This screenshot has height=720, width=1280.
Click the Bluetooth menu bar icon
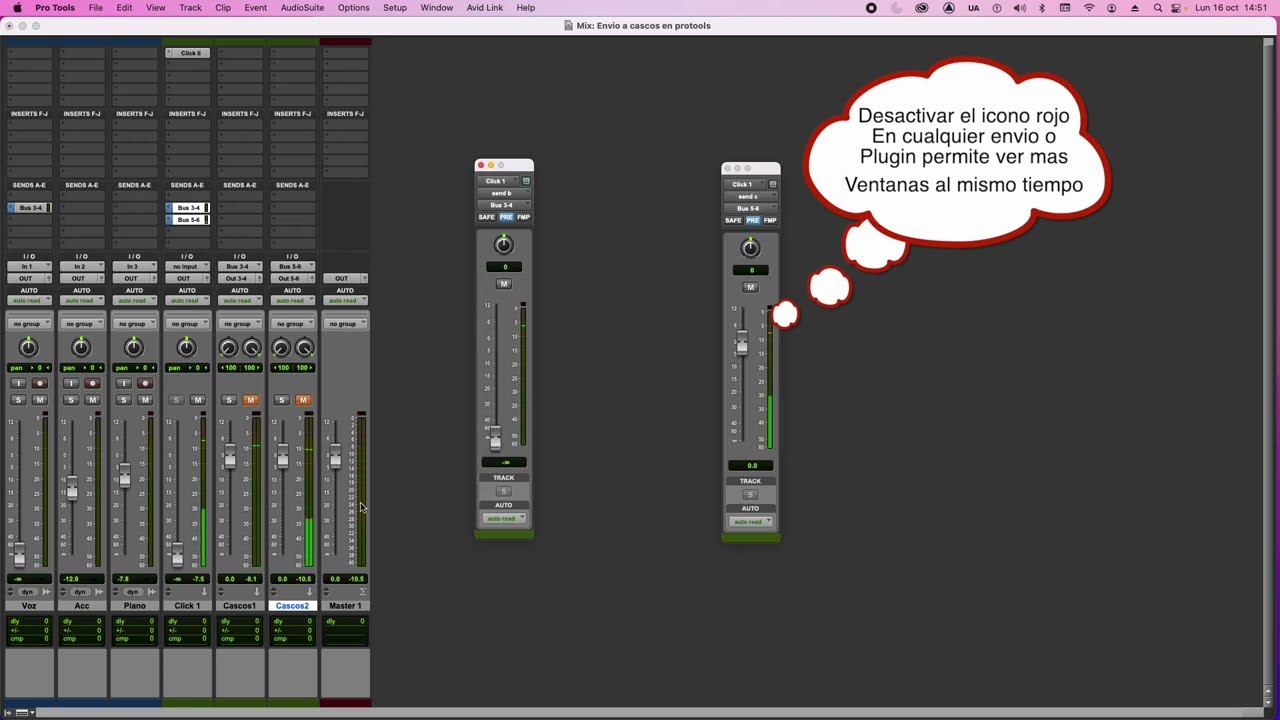tap(1041, 8)
